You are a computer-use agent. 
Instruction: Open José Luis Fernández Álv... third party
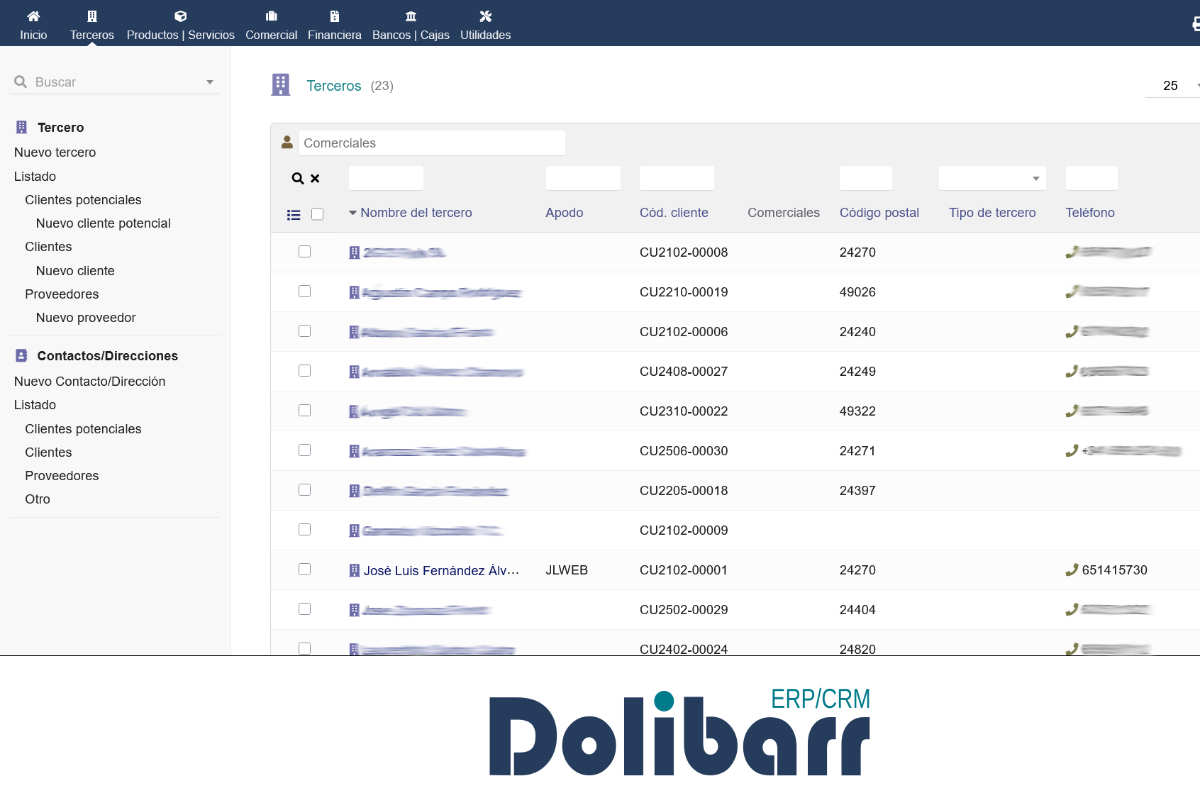click(441, 570)
